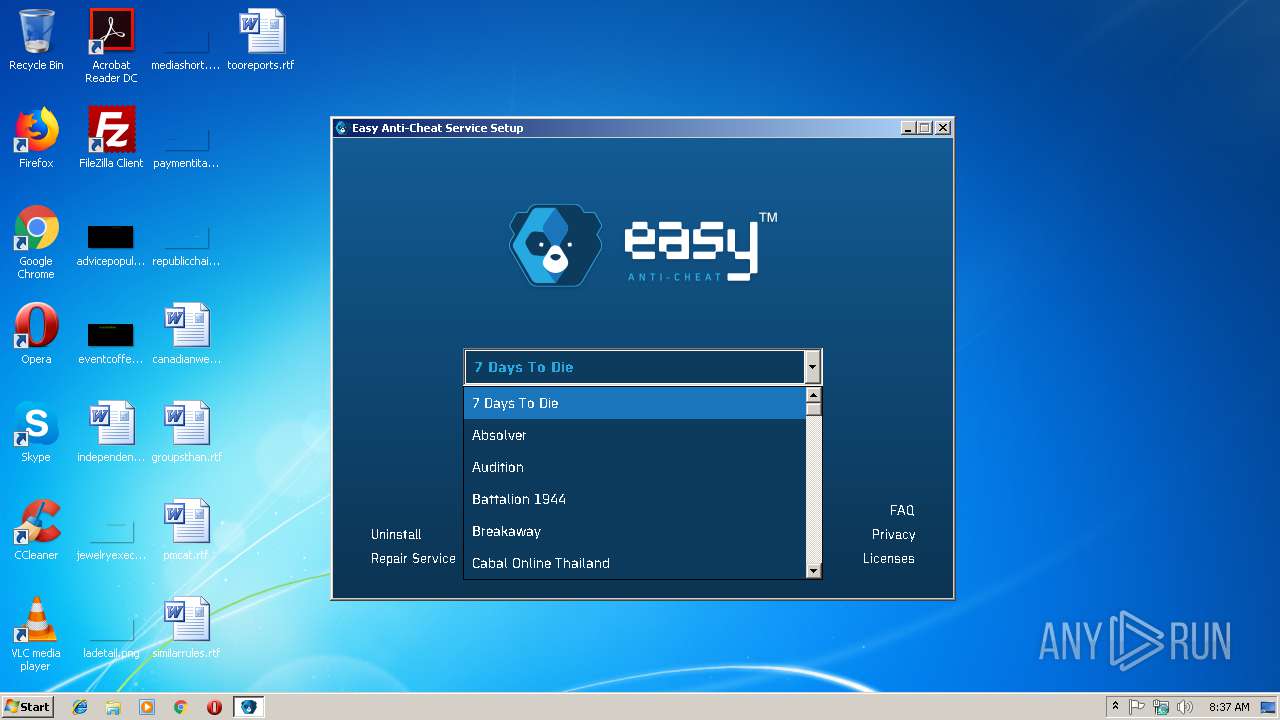Click the game list scroll-down arrow

[x=813, y=571]
